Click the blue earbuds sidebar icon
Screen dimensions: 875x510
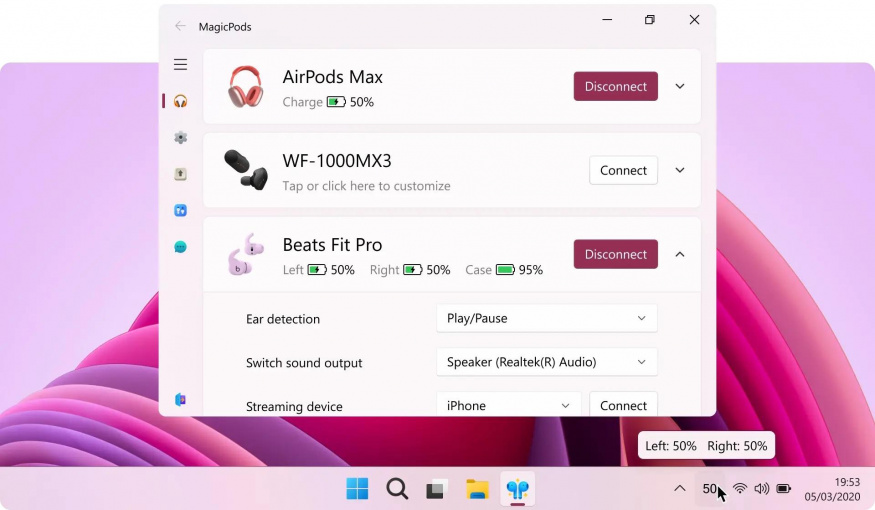(180, 210)
